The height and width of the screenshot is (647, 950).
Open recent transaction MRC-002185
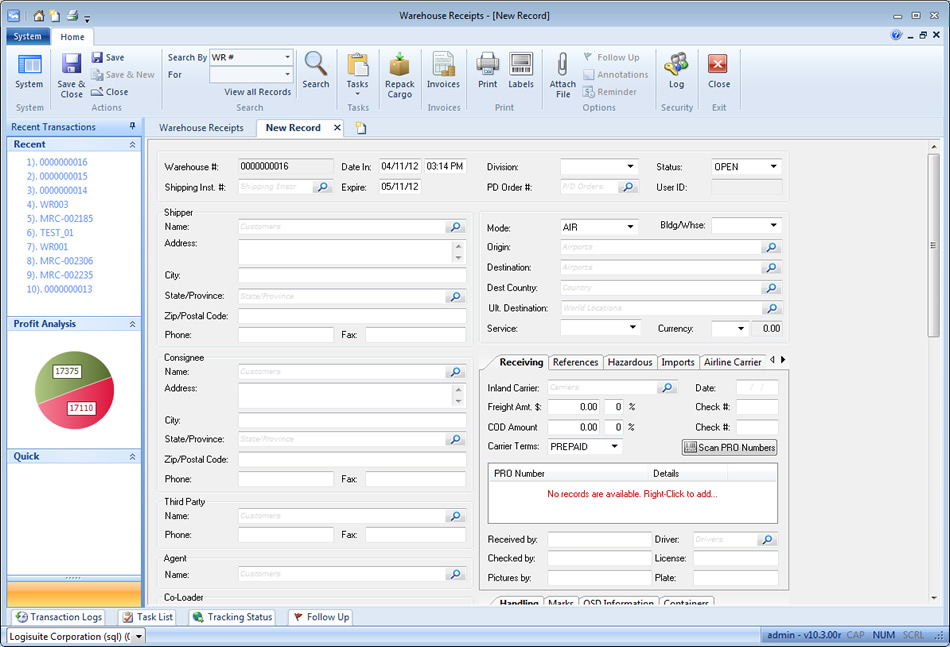tap(60, 218)
